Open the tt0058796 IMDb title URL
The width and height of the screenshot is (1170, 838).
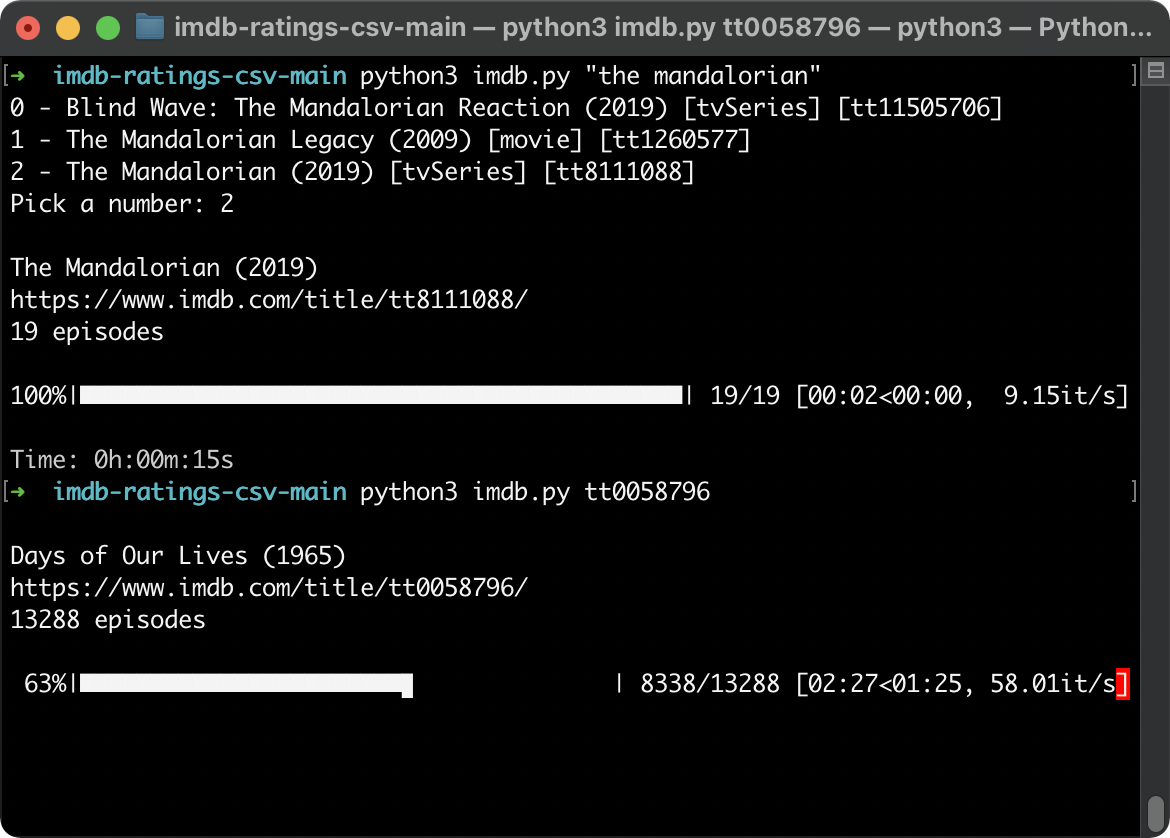tap(269, 587)
